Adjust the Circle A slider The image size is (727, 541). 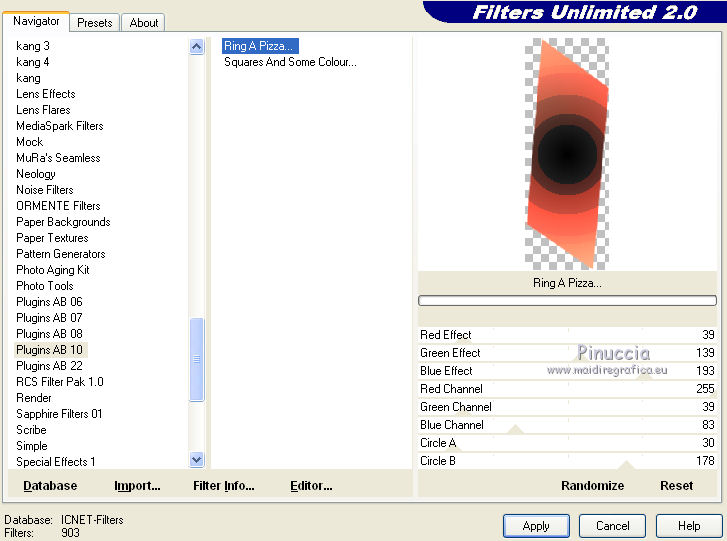pos(567,443)
